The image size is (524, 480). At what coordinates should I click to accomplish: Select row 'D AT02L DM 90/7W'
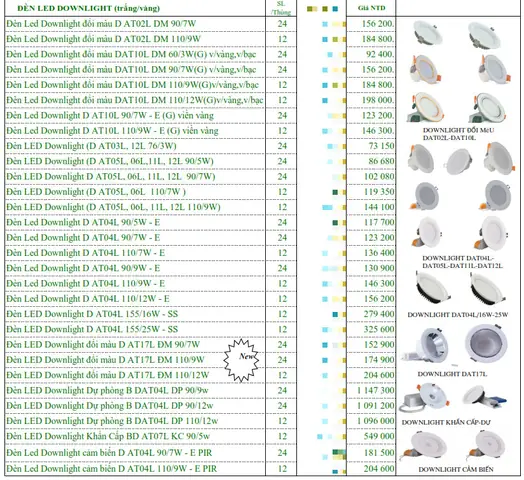click(101, 24)
